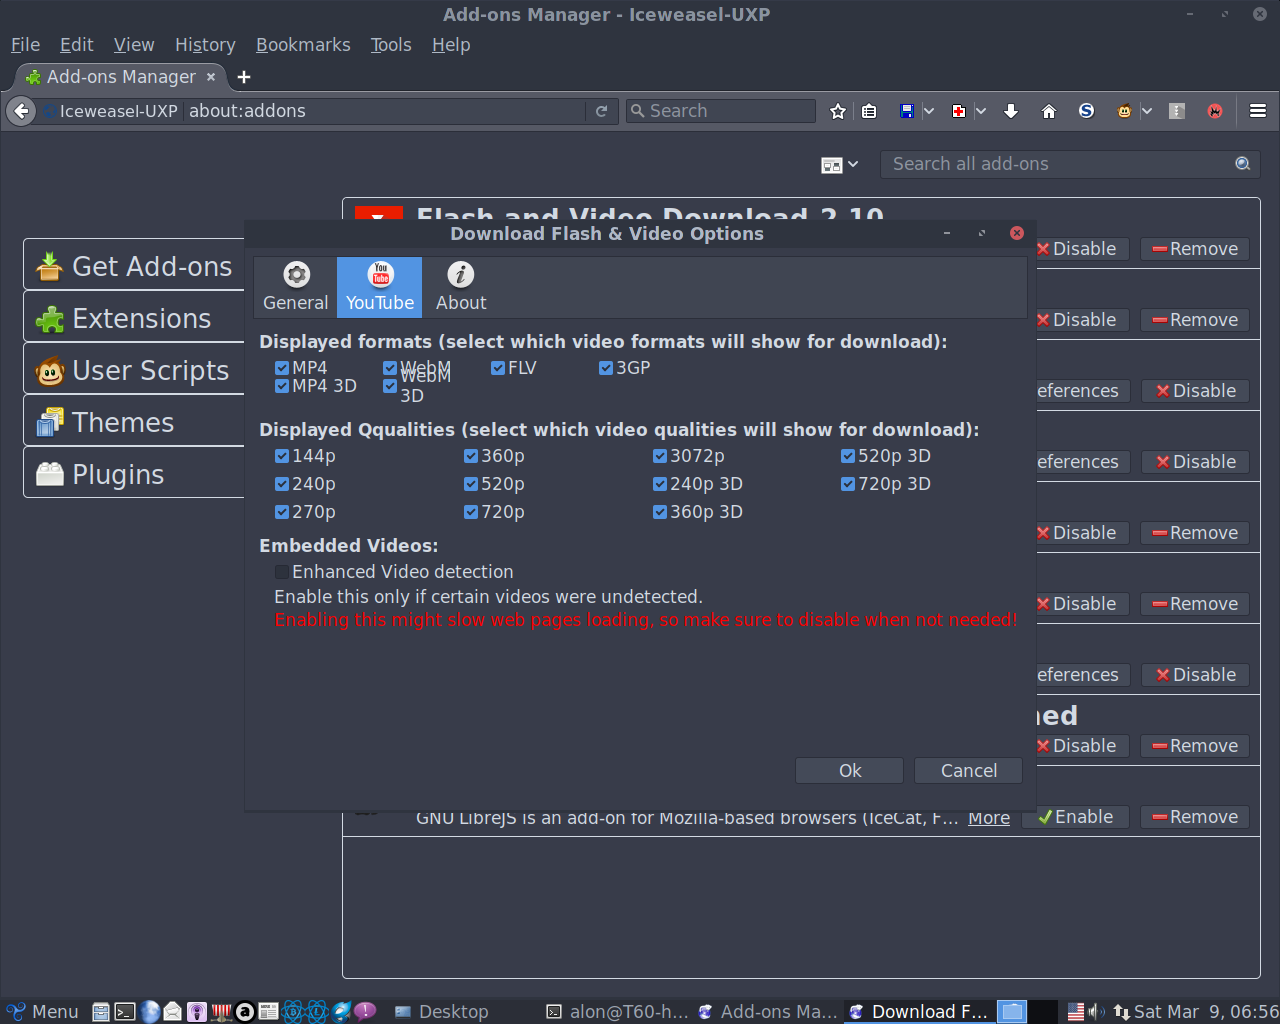Open the add-ons tools dropdown
Image resolution: width=1280 pixels, height=1024 pixels.
(x=840, y=165)
